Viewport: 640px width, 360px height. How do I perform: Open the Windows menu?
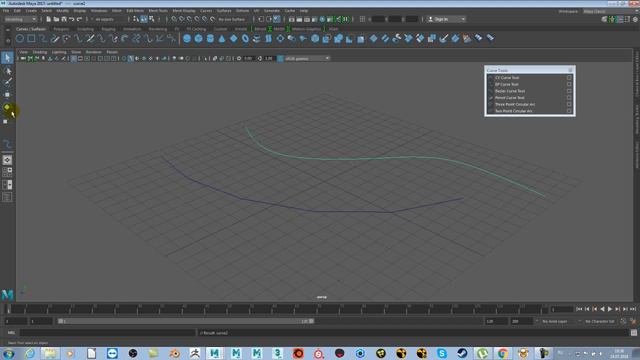[99, 11]
